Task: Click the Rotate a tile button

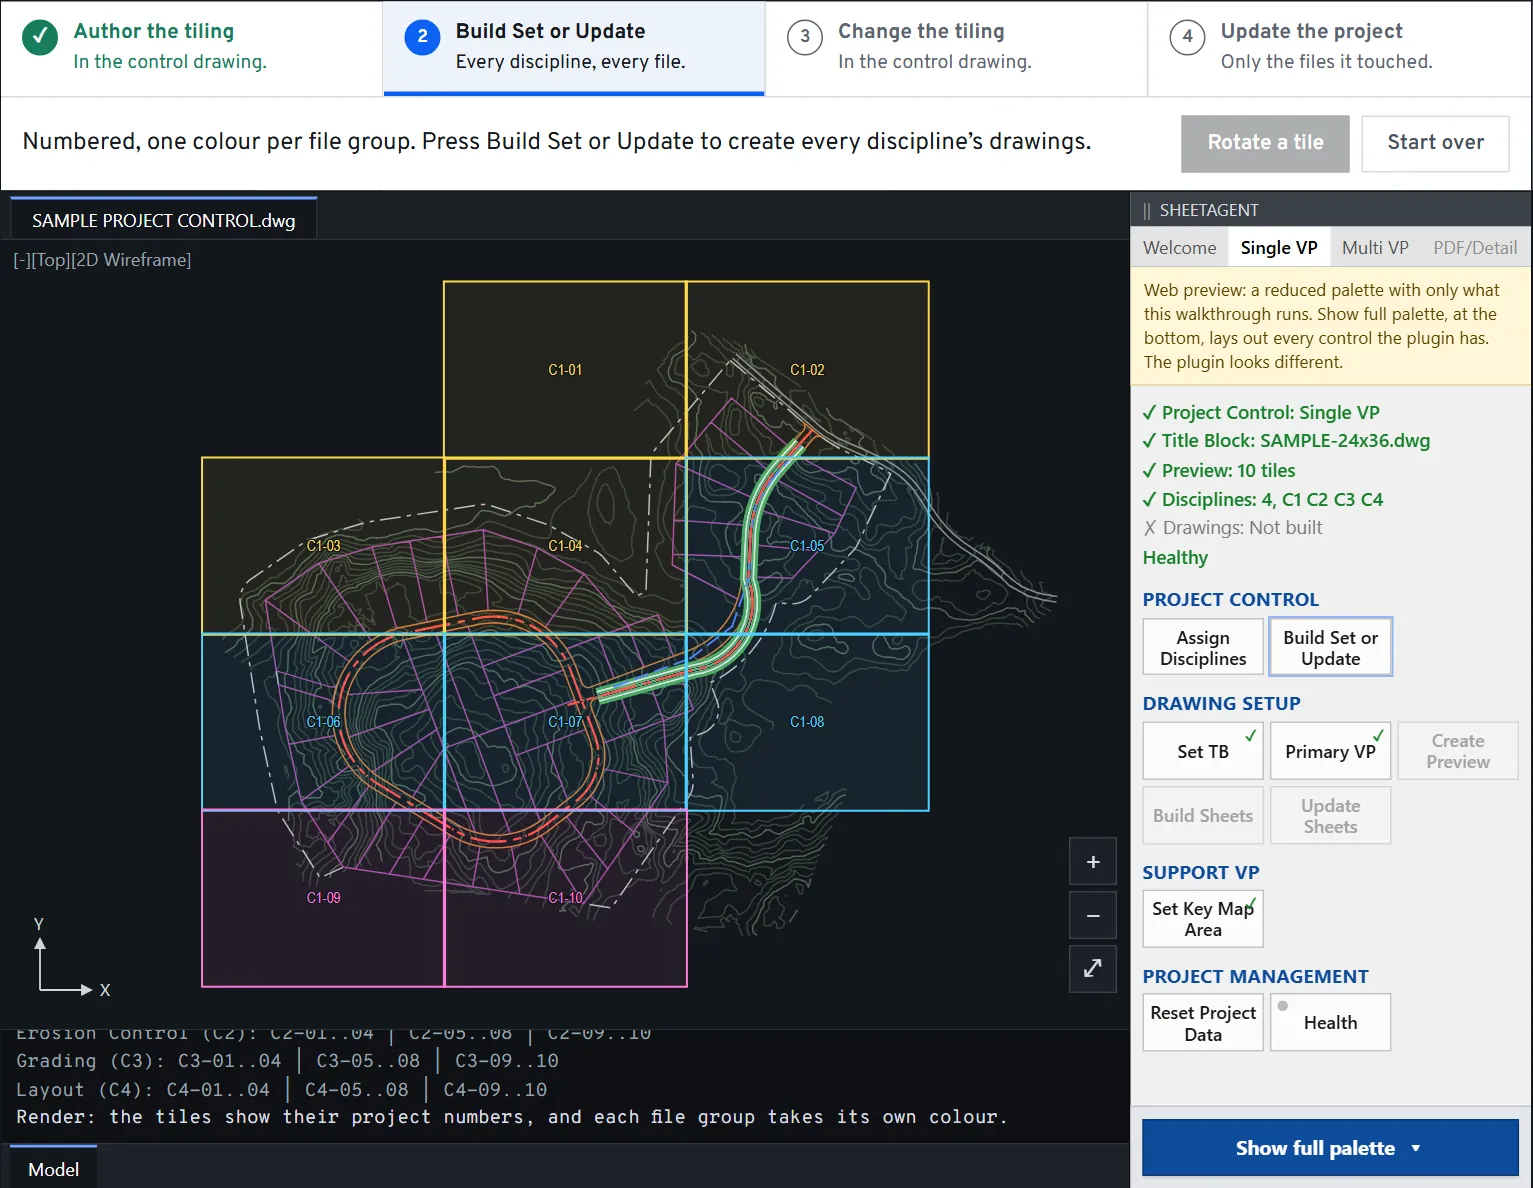Action: [x=1265, y=143]
